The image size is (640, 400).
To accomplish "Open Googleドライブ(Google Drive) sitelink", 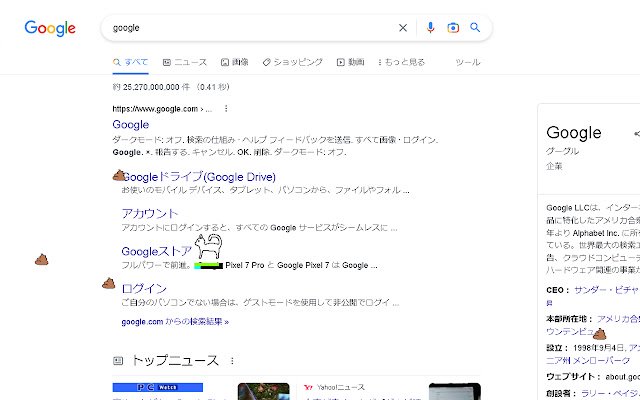I will tap(199, 177).
